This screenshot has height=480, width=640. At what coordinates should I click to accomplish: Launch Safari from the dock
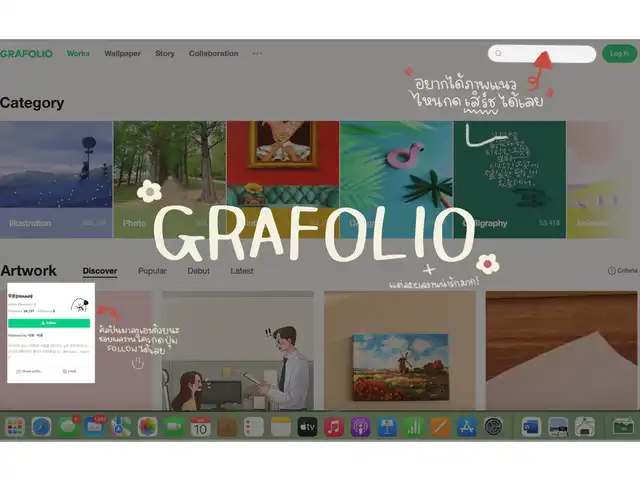click(41, 427)
